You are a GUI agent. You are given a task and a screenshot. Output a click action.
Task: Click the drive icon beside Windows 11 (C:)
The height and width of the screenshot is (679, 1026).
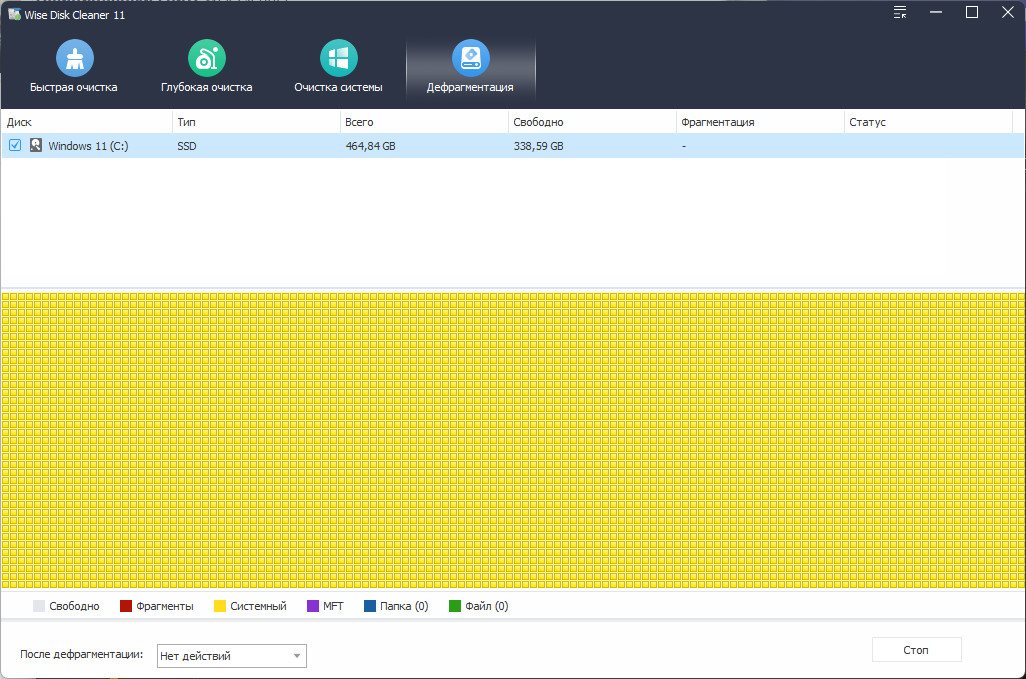[x=35, y=145]
